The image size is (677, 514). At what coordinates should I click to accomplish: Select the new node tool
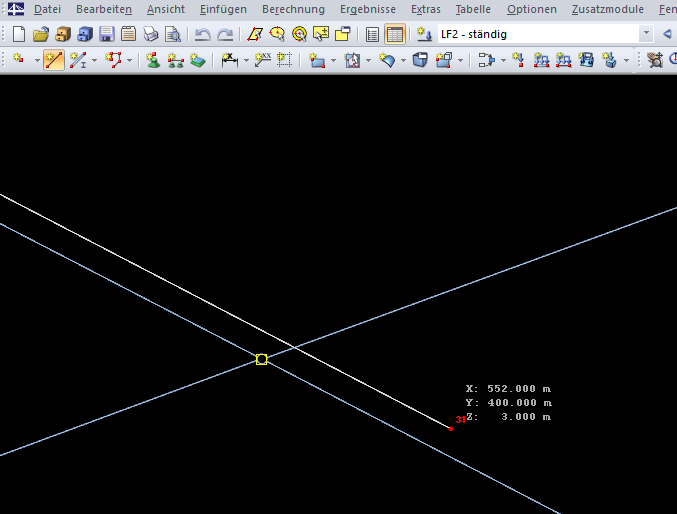[x=19, y=60]
